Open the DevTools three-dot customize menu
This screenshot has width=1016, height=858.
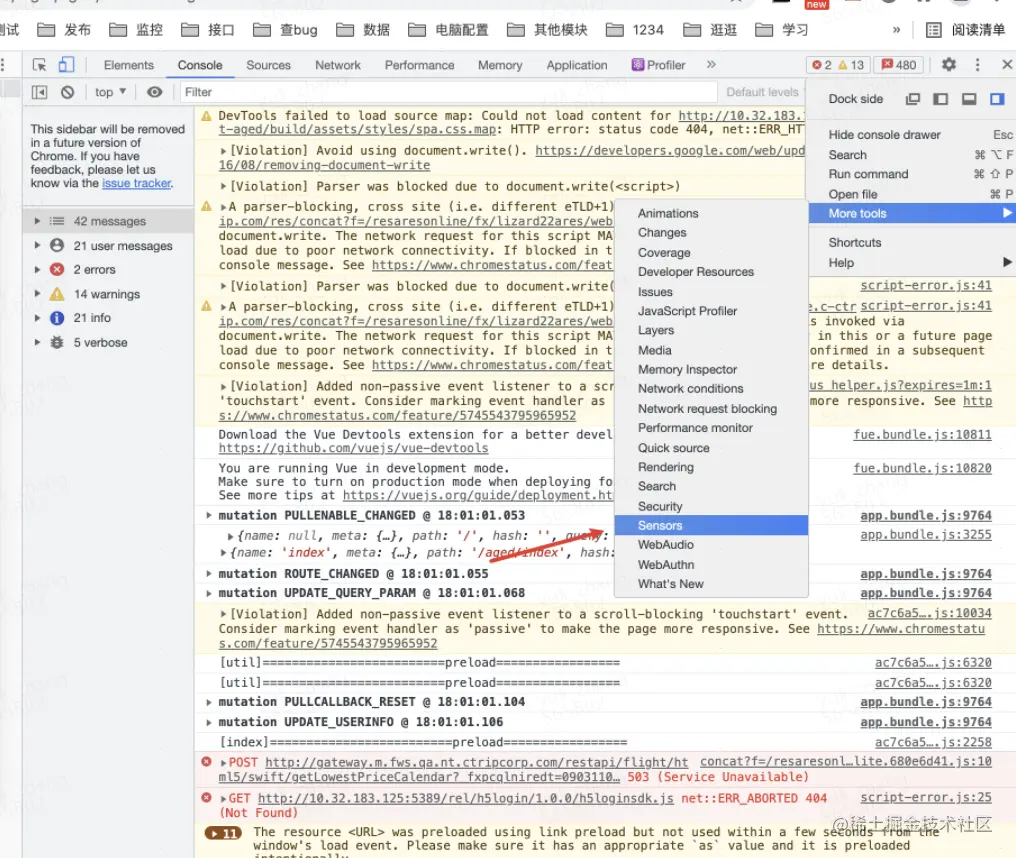pos(978,65)
